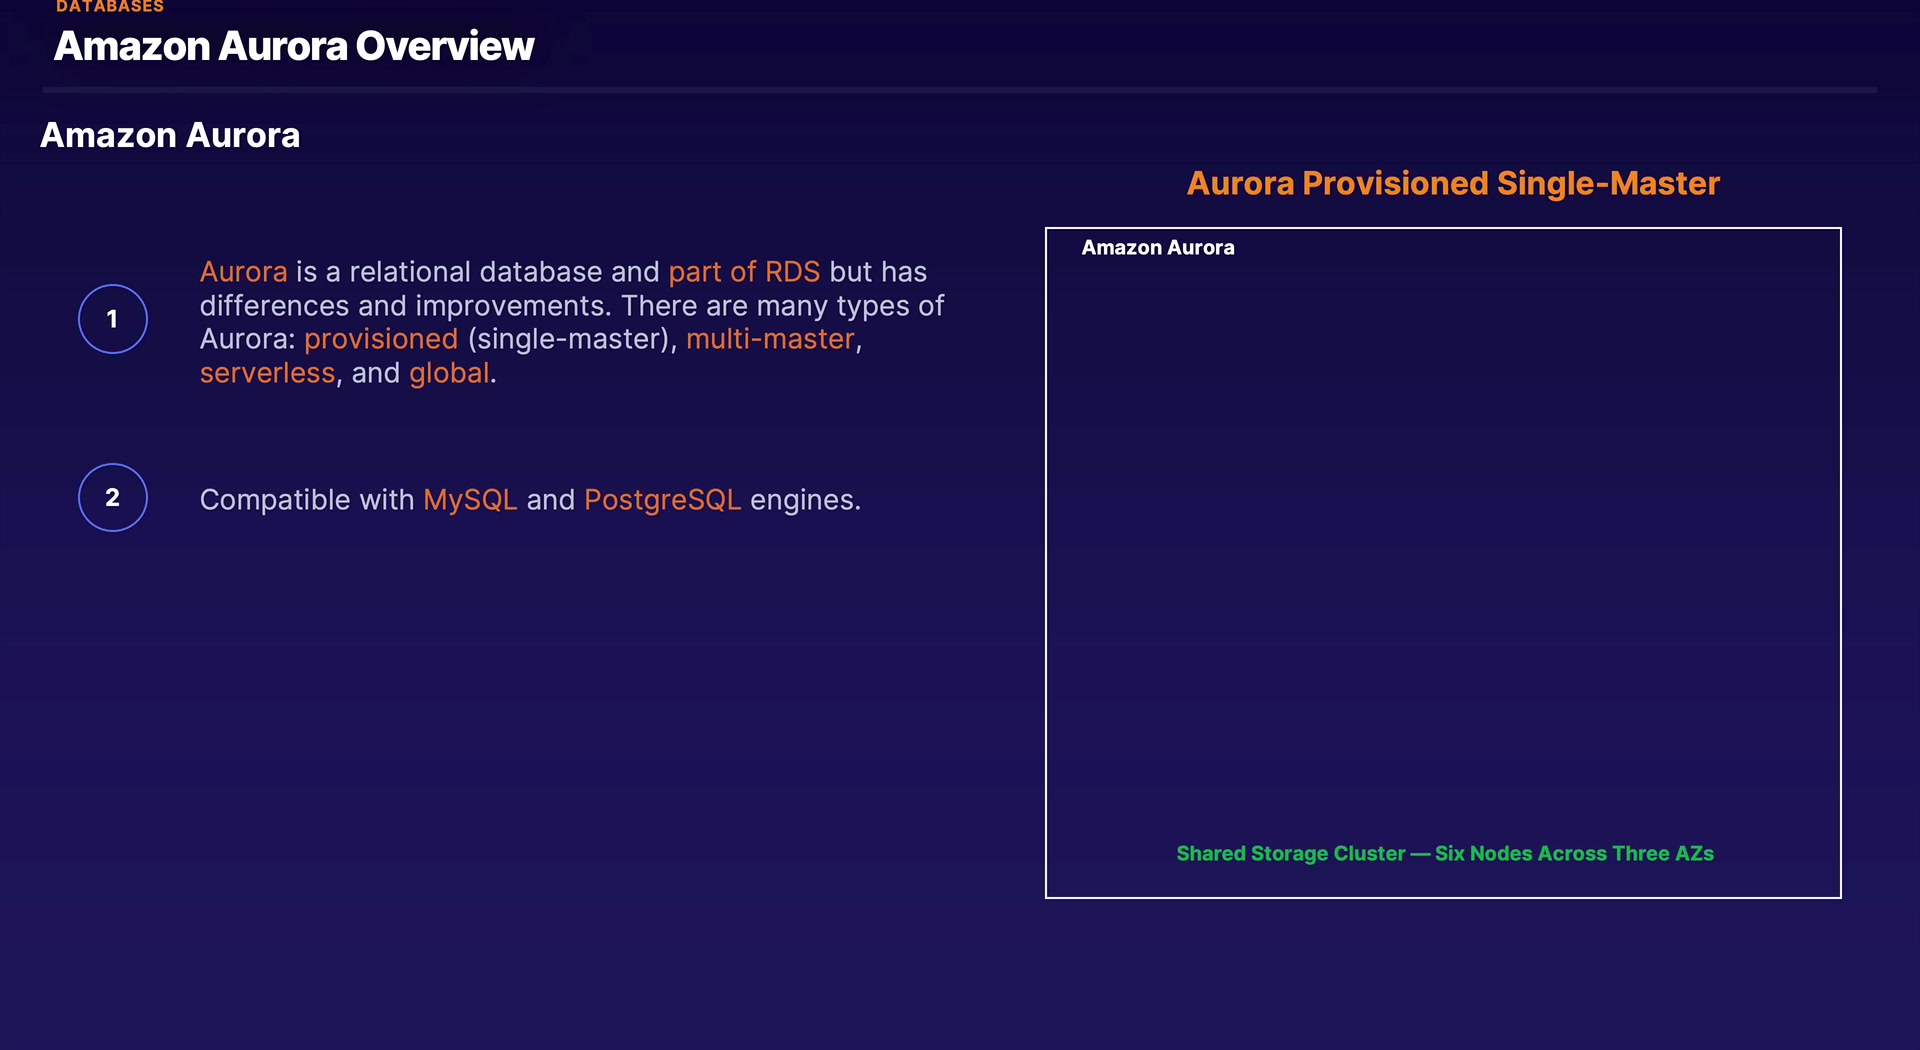The width and height of the screenshot is (1920, 1050).
Task: Click the highlighted word multi-master
Action: [x=770, y=339]
